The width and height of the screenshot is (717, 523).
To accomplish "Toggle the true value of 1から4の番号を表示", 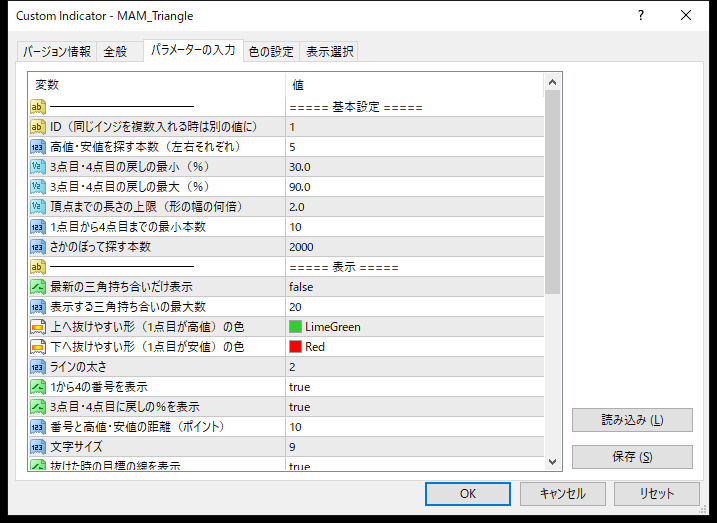I will click(x=415, y=387).
